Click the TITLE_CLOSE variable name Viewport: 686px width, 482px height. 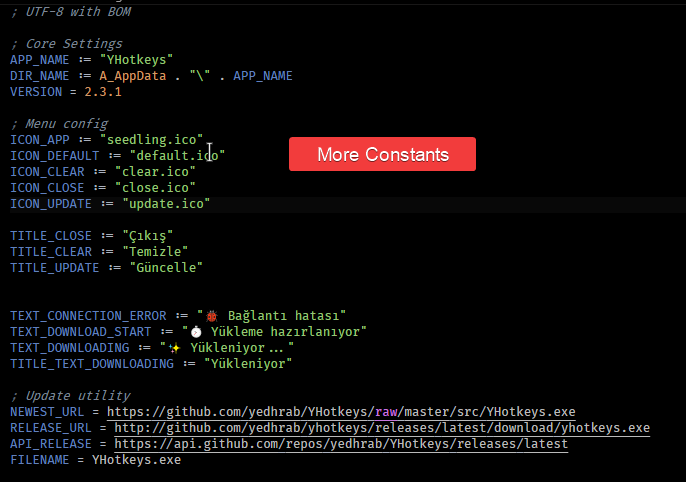51,236
